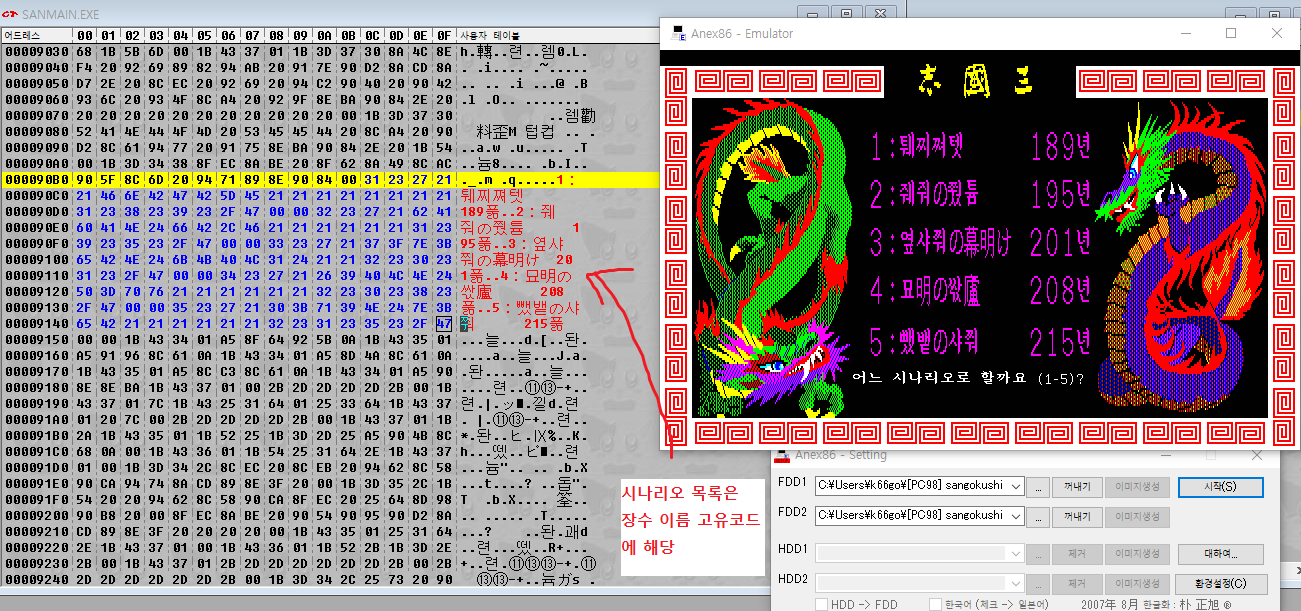
Task: Open the FDD1 image path dropdown
Action: (x=1016, y=487)
